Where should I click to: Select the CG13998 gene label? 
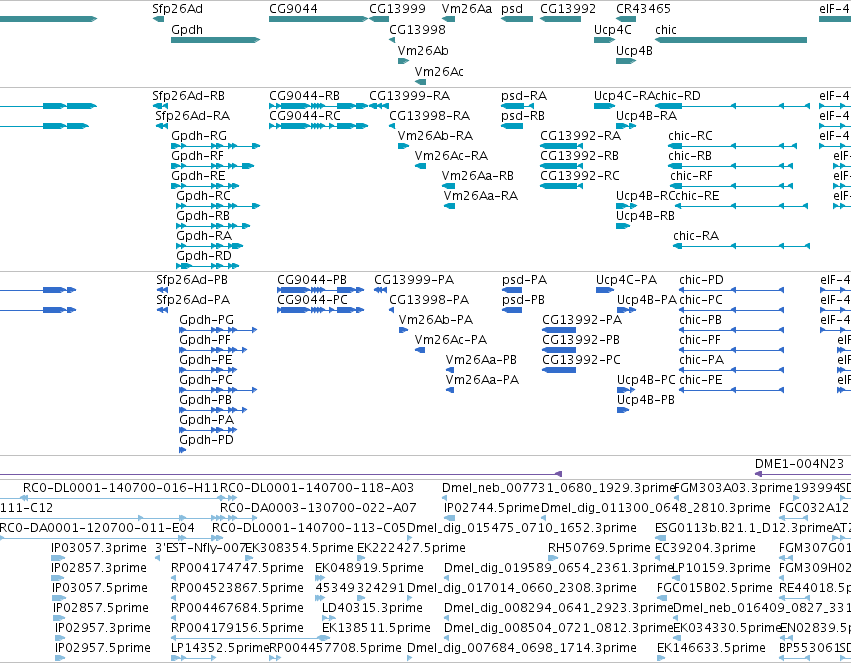[417, 29]
